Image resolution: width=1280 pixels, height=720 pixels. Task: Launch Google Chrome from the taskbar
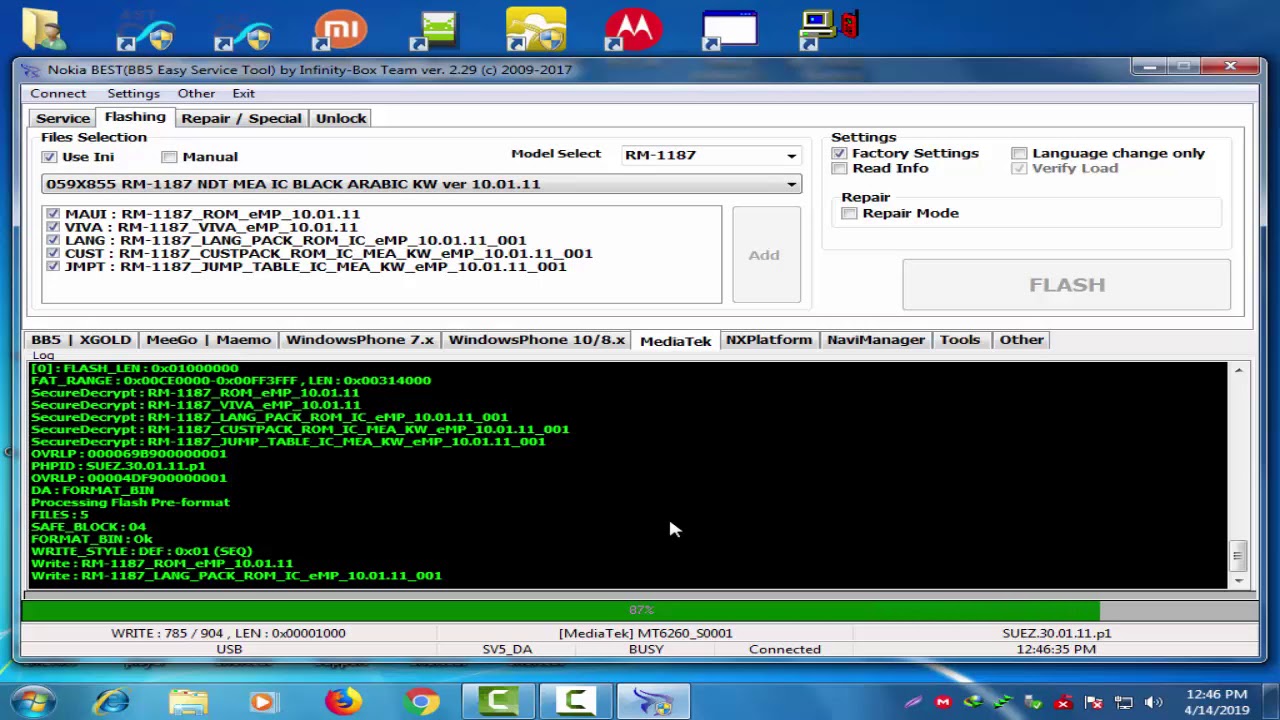point(421,701)
